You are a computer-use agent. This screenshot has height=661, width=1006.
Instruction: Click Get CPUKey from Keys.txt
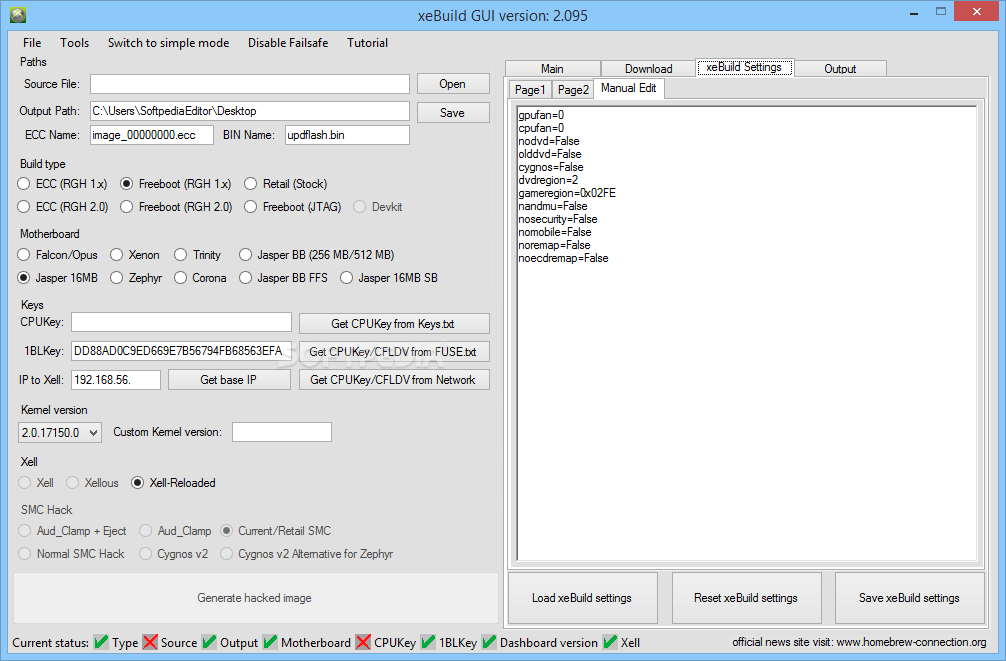point(394,323)
